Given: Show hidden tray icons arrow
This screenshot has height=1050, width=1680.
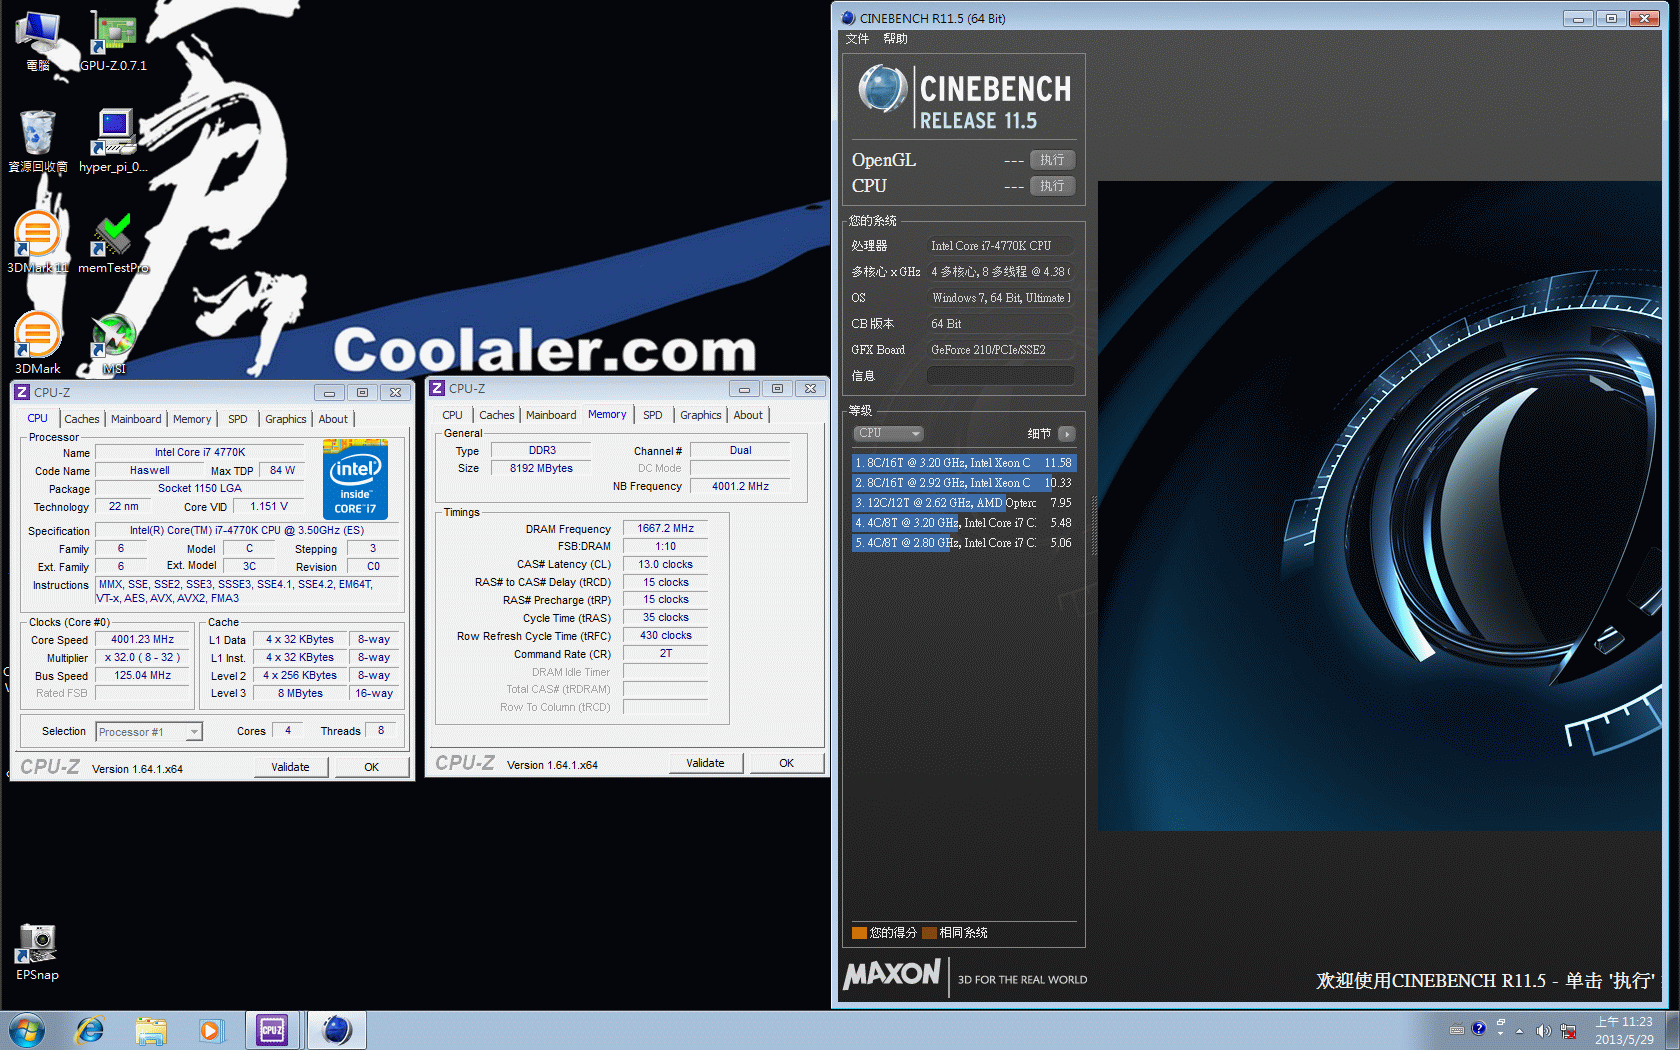Looking at the screenshot, I should (1520, 1030).
